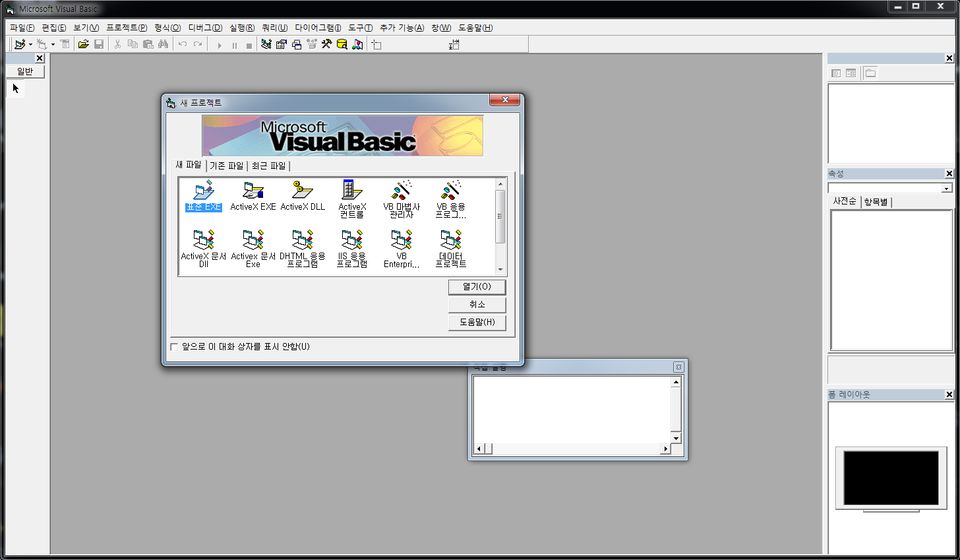
Task: Check 앞으로 이 대화 상자를 표시 안함 checkbox
Action: point(174,347)
